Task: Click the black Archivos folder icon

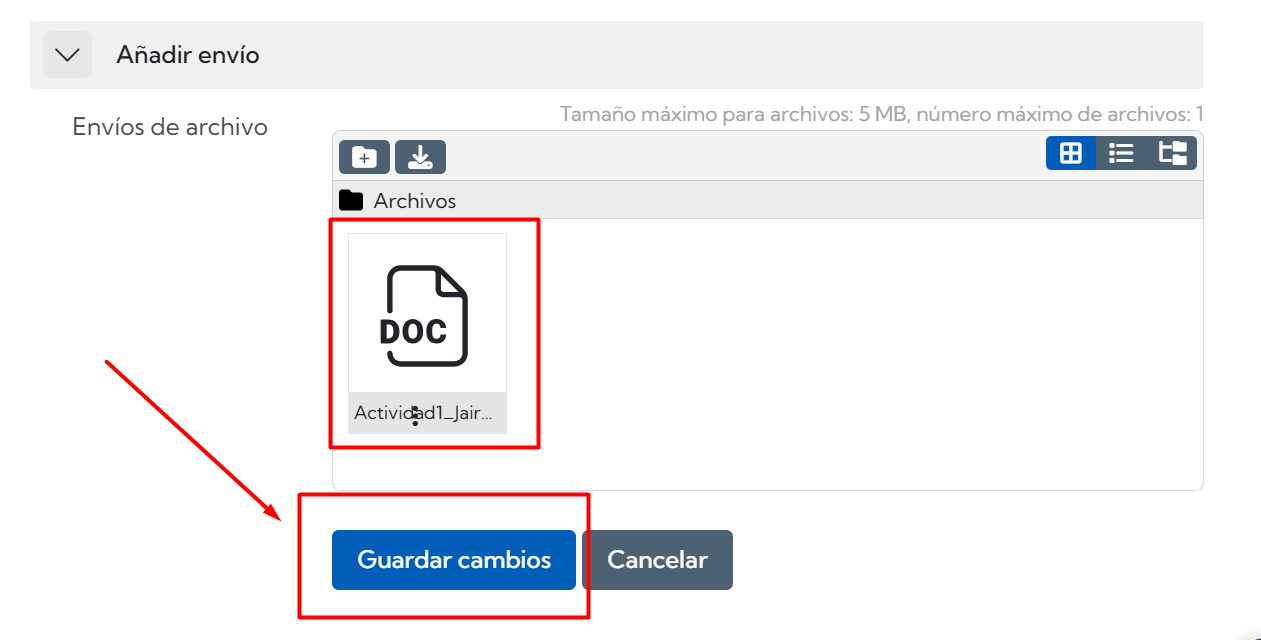Action: pos(351,200)
